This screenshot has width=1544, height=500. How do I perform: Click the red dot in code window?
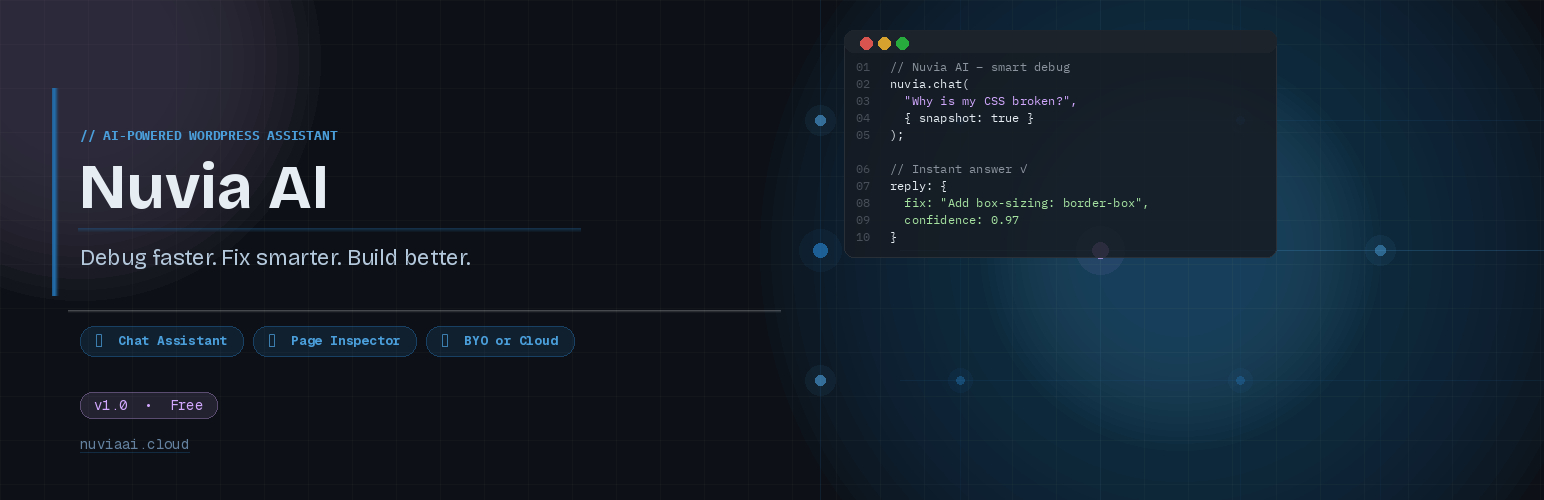coord(866,43)
